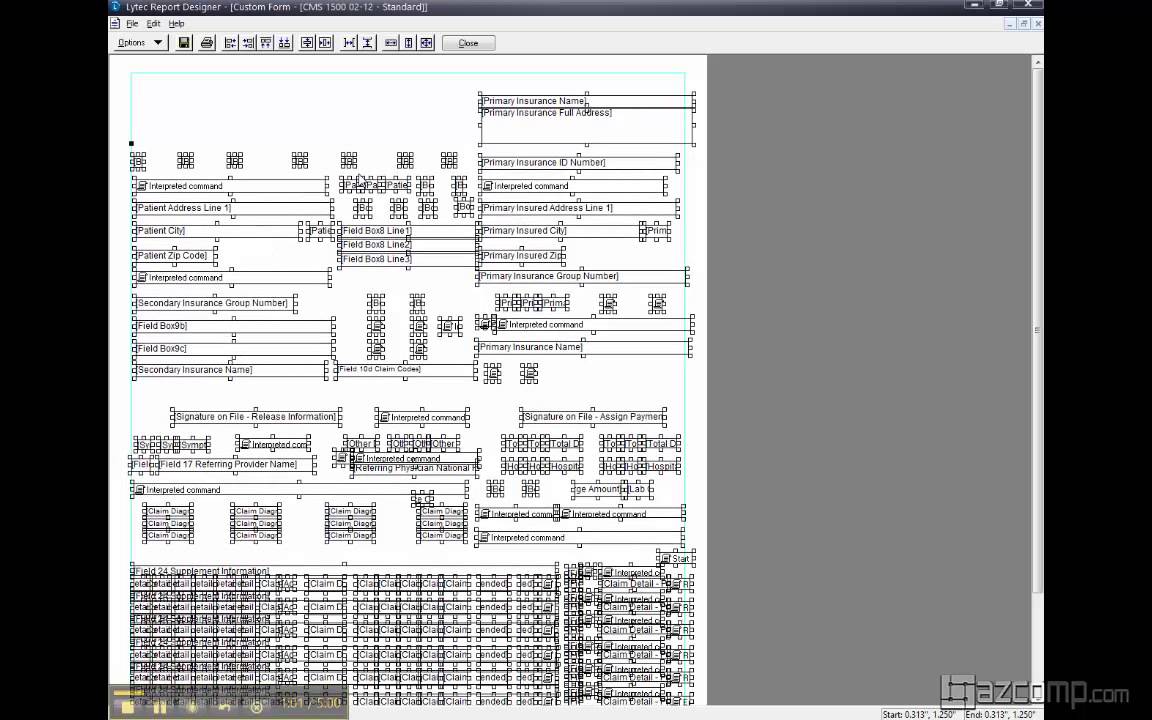Select the Field Box8 Line2 field
Screen dimensions: 1152x720
408,245
